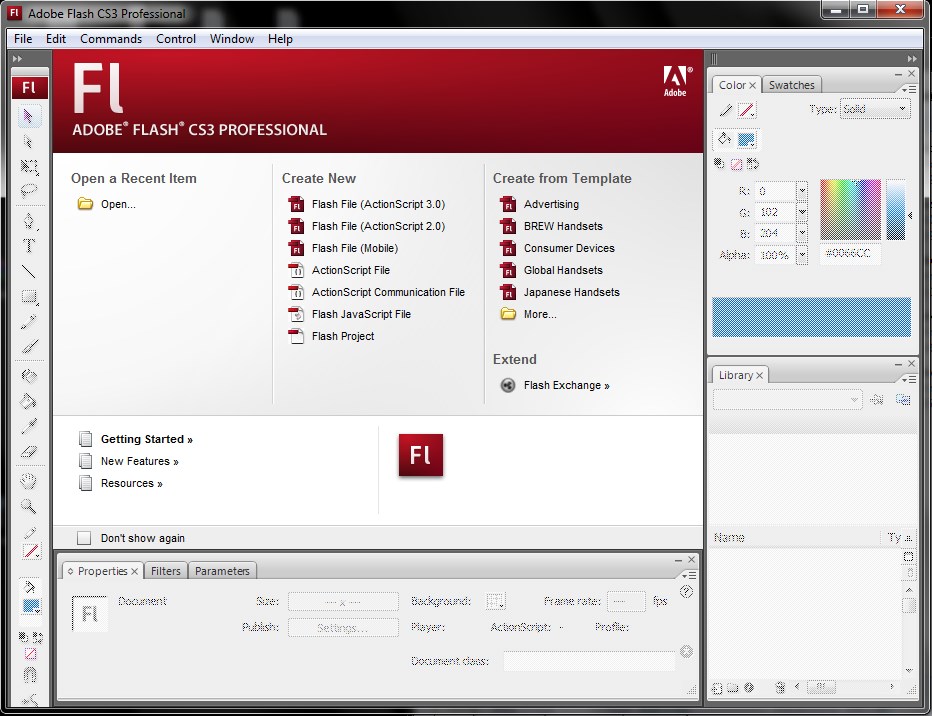Image resolution: width=932 pixels, height=716 pixels.
Task: Collapse the right panel dock arrows
Action: [912, 58]
